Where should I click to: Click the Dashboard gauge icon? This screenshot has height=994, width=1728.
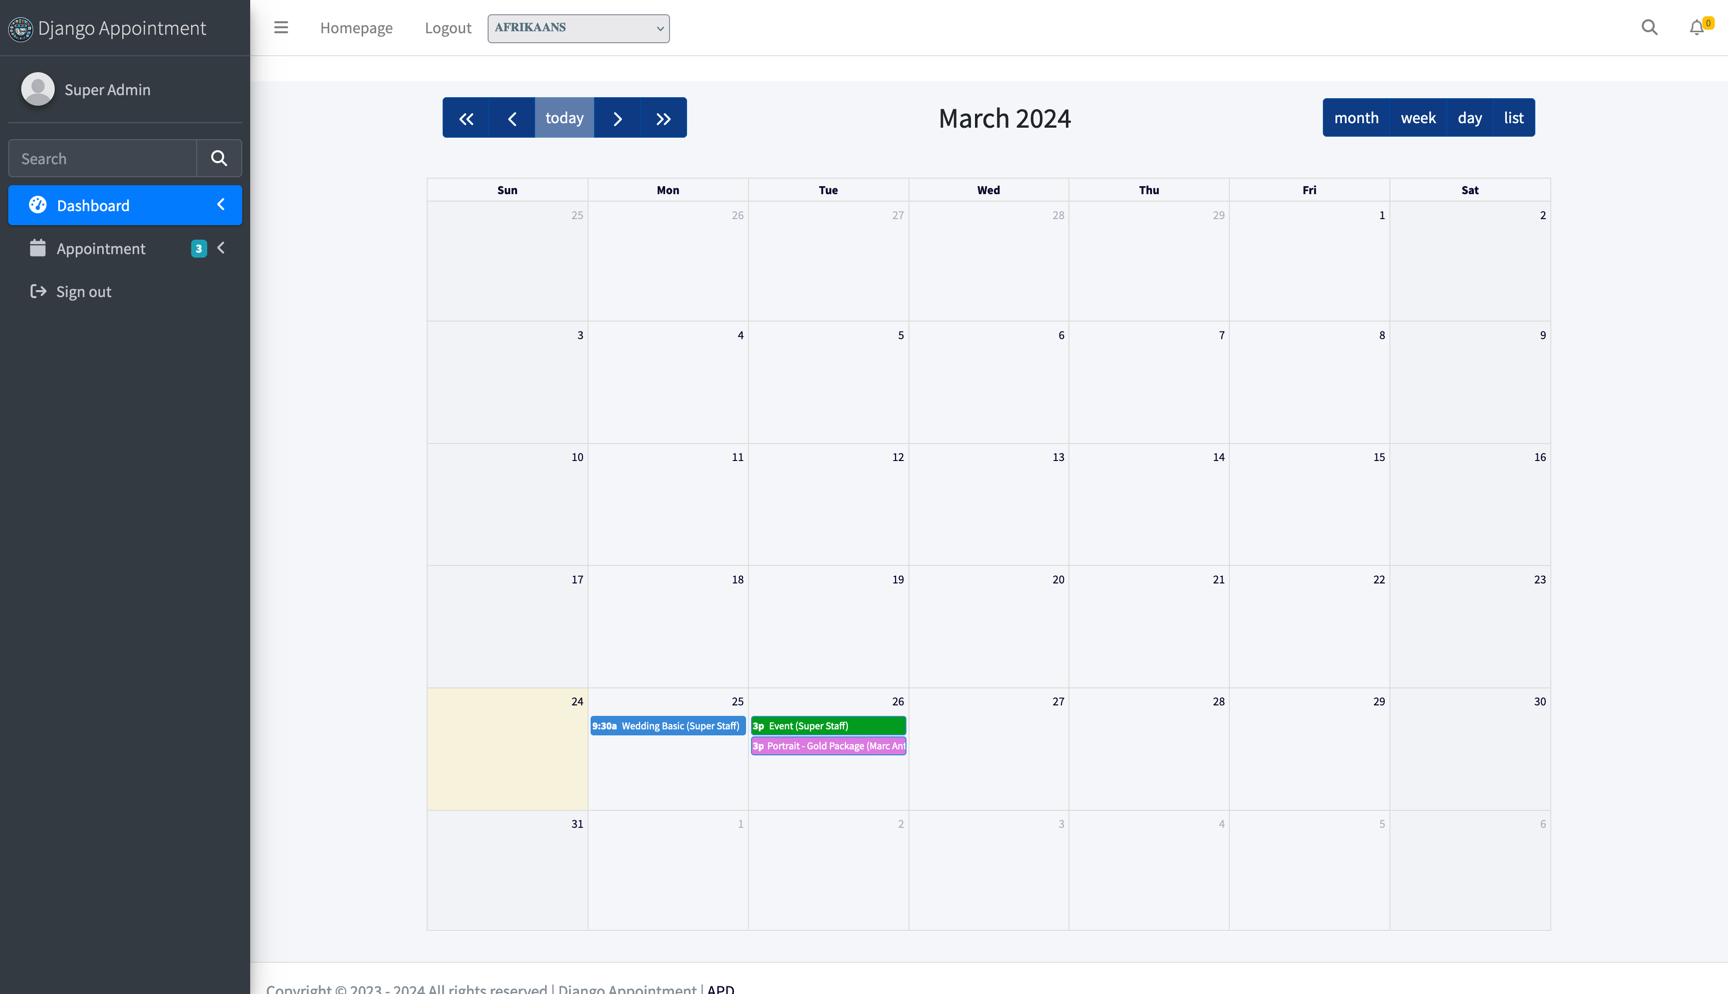tap(38, 205)
